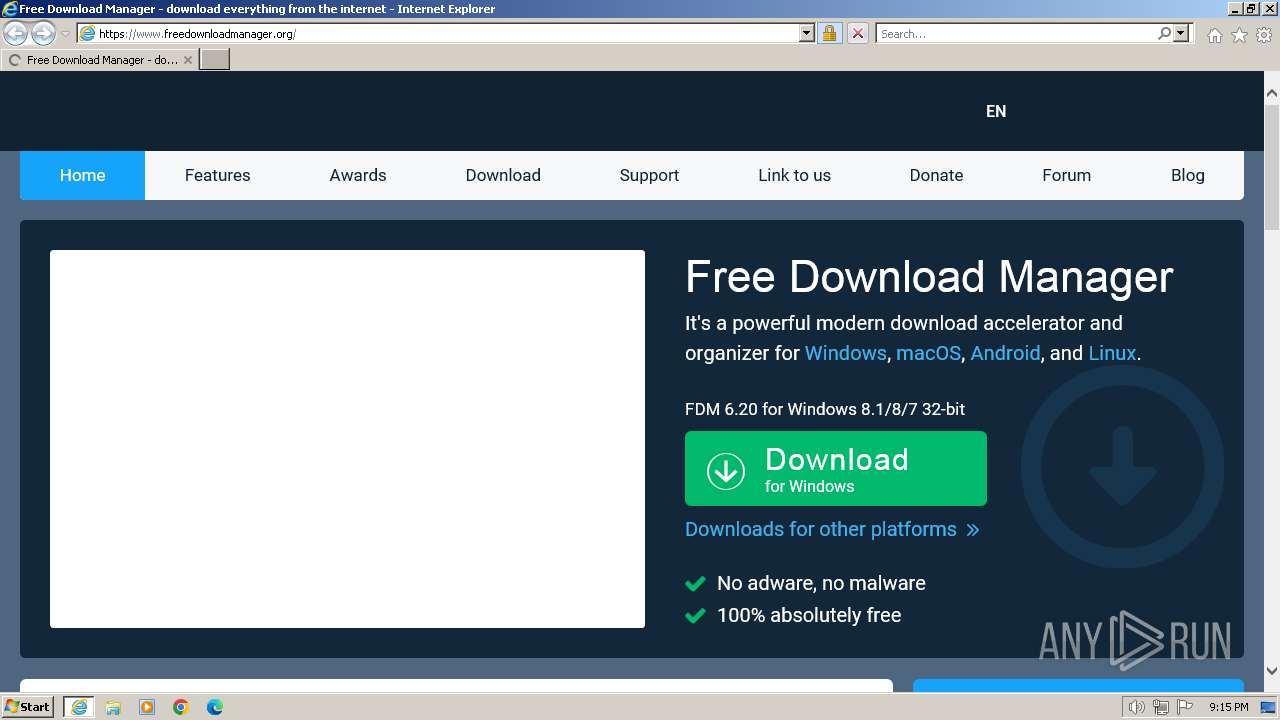Open the recent pages dropdown arrow

(x=66, y=34)
